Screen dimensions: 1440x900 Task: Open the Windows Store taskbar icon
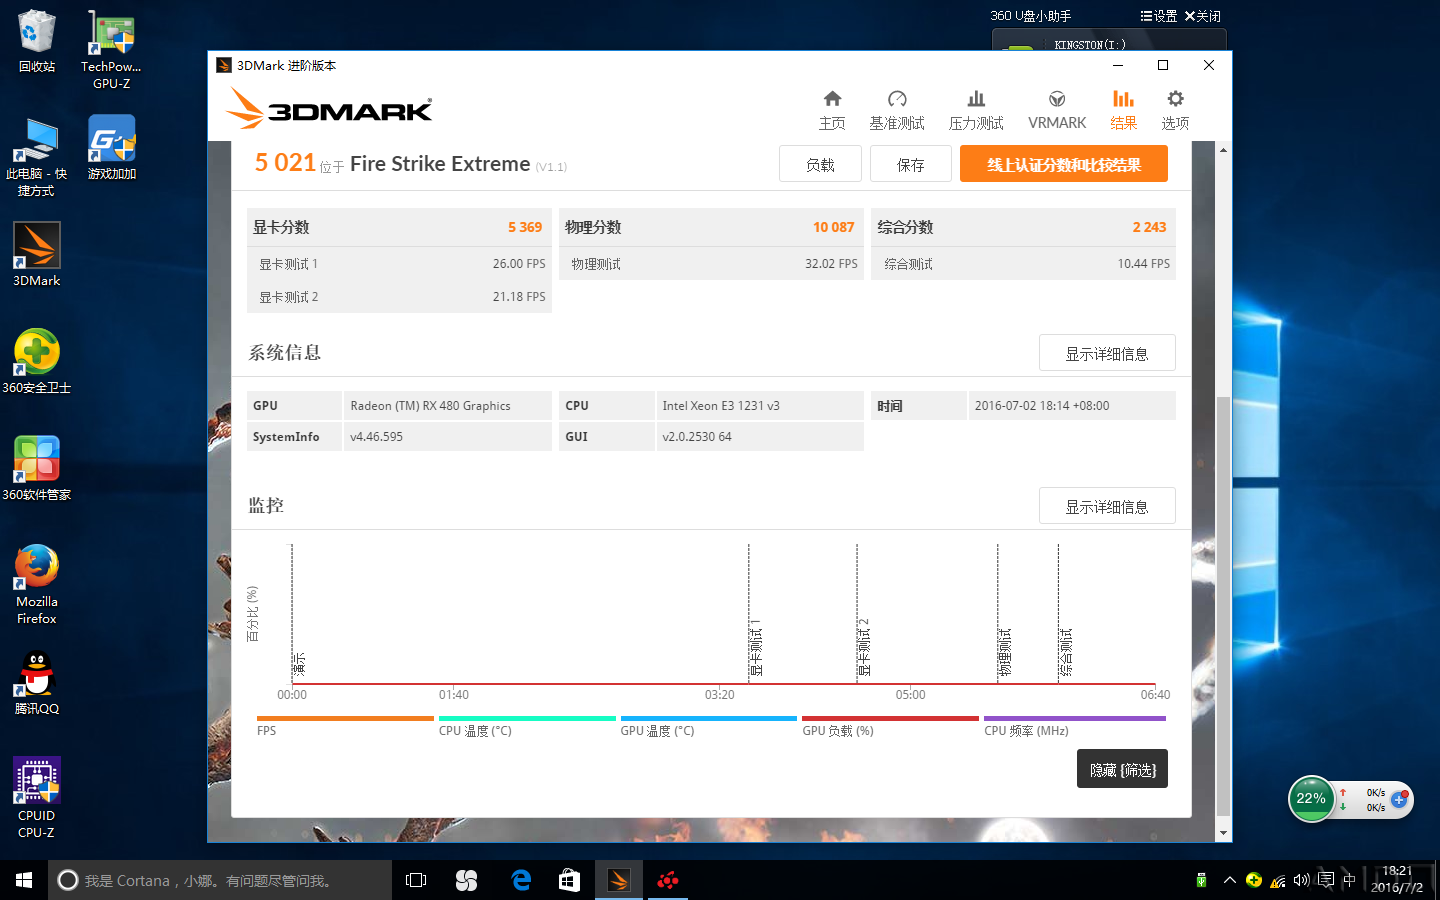pyautogui.click(x=569, y=880)
